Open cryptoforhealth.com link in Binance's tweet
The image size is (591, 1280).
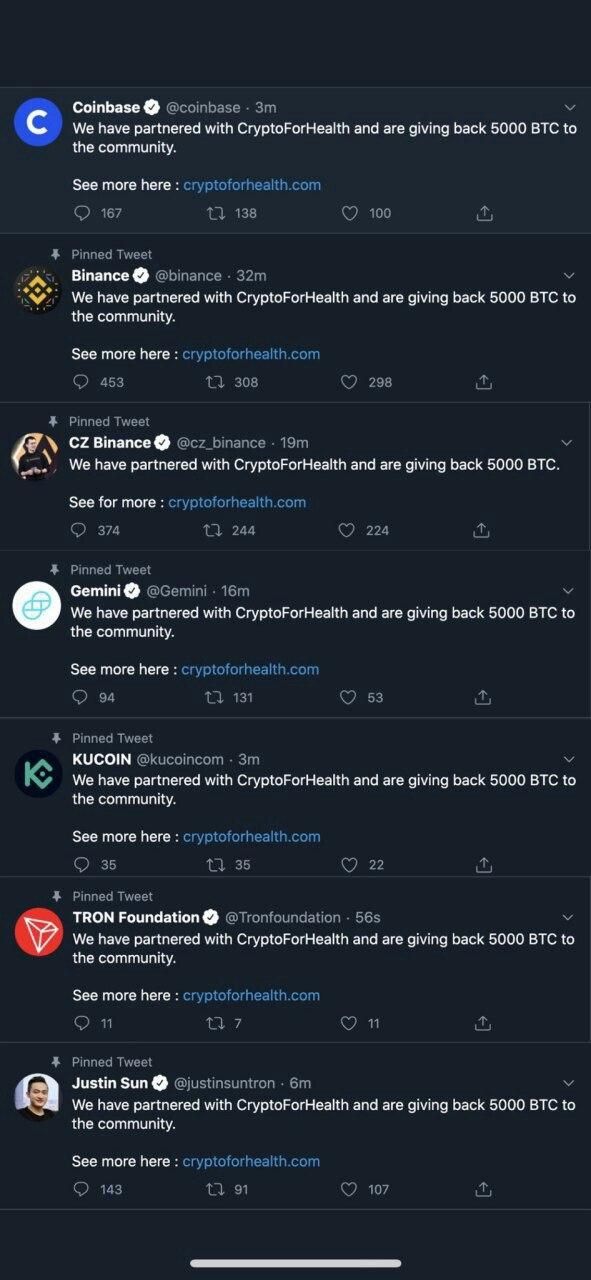[x=251, y=354]
